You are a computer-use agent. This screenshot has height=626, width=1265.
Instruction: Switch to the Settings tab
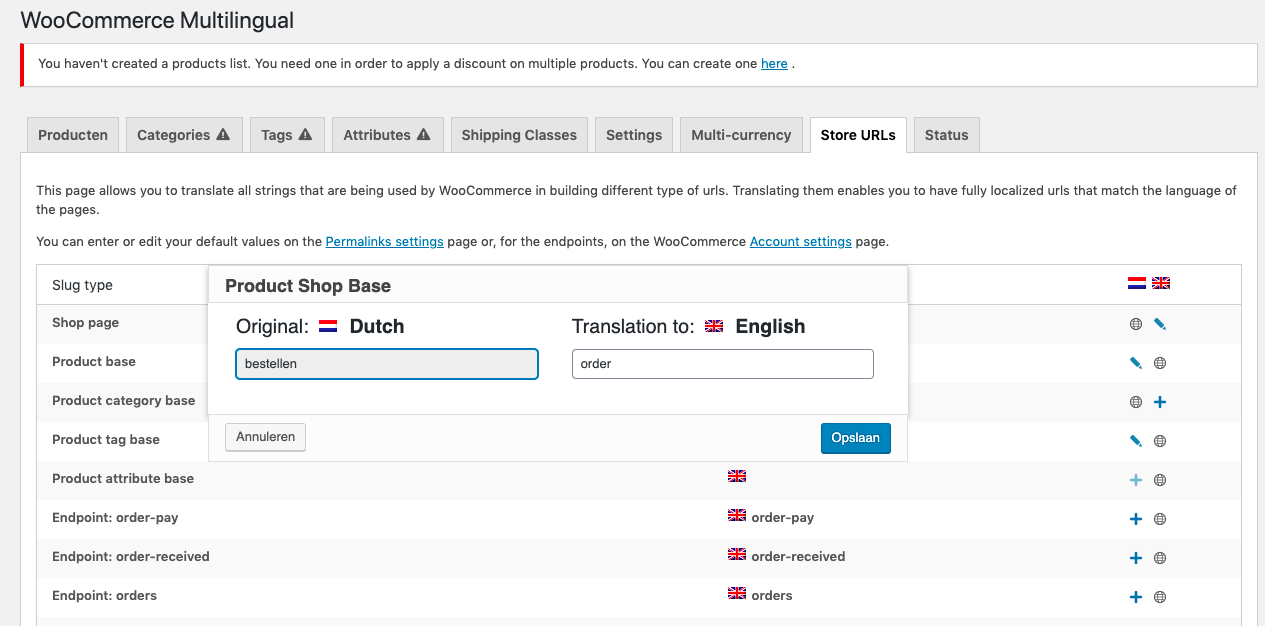coord(634,135)
